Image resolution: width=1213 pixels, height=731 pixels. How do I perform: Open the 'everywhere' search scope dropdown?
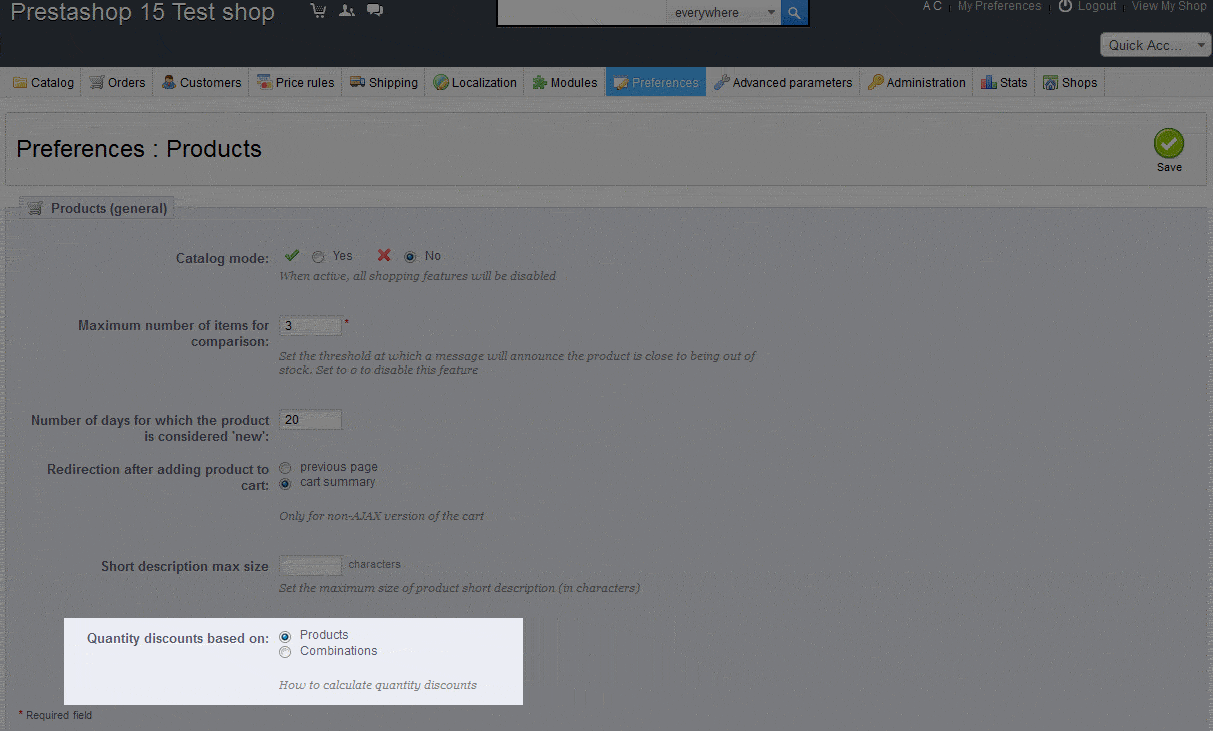click(724, 13)
